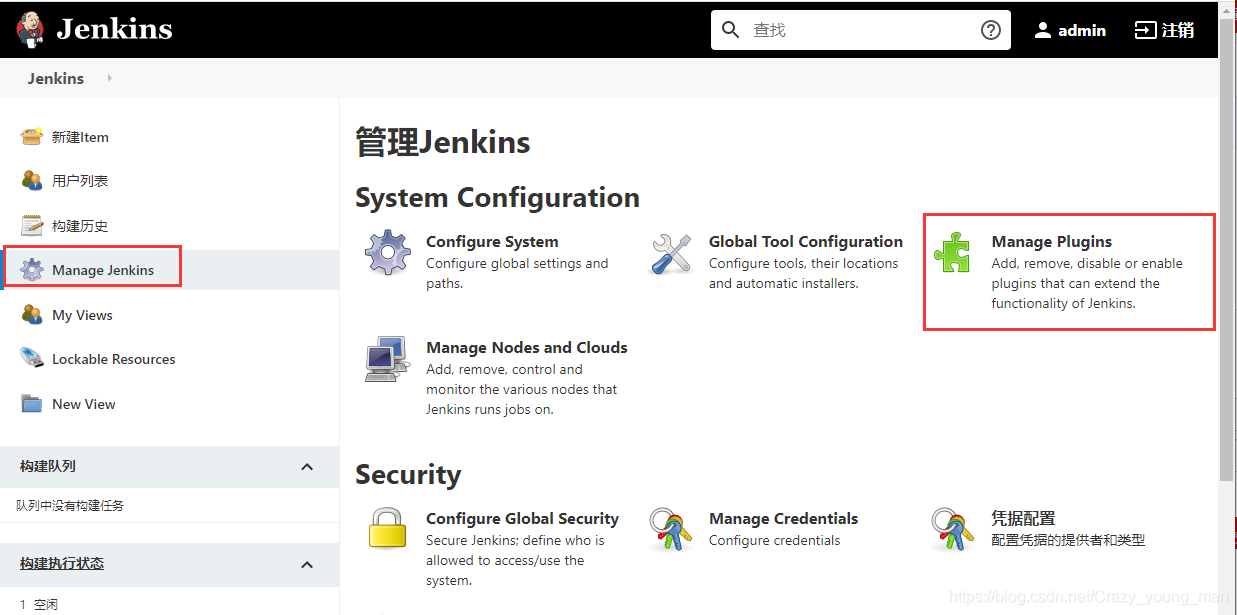Click the 队列中没有构建任务 text

70,506
